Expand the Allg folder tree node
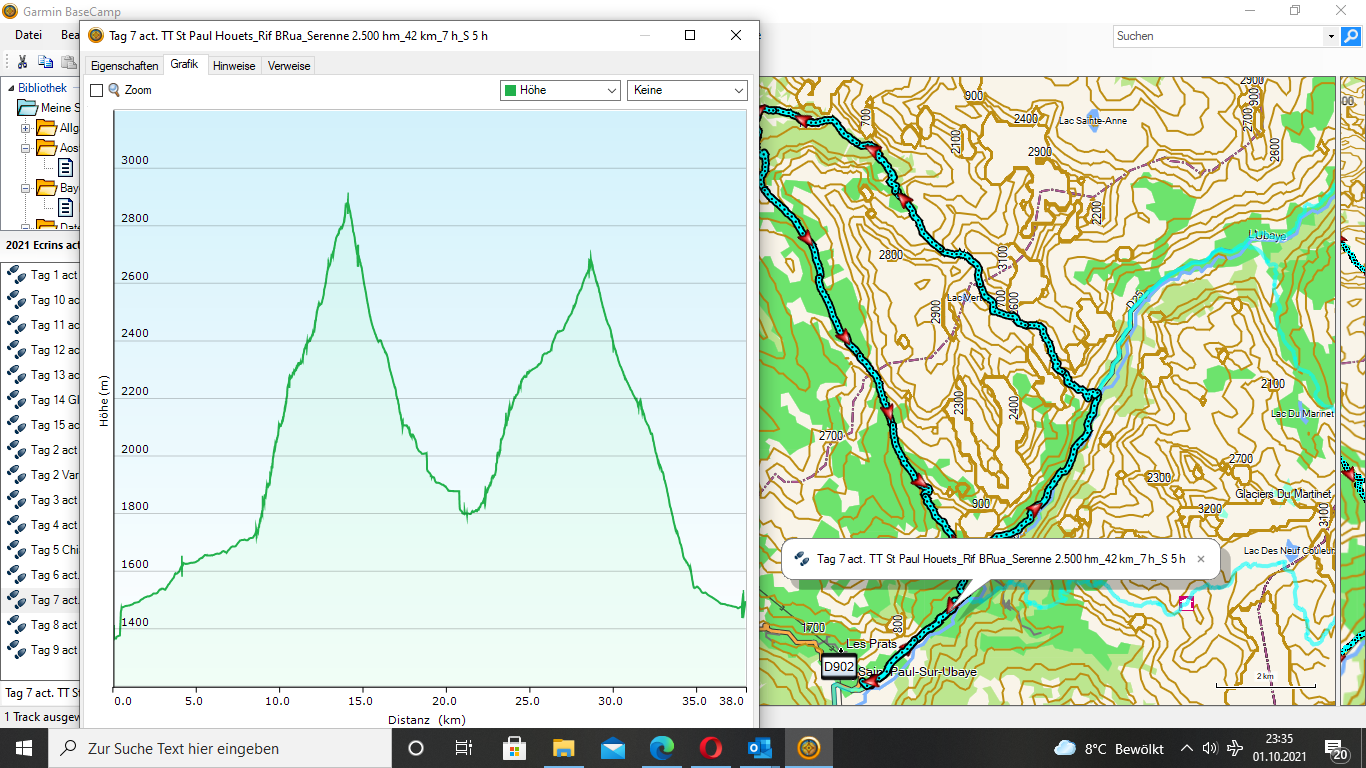Image resolution: width=1366 pixels, height=768 pixels. click(x=26, y=128)
